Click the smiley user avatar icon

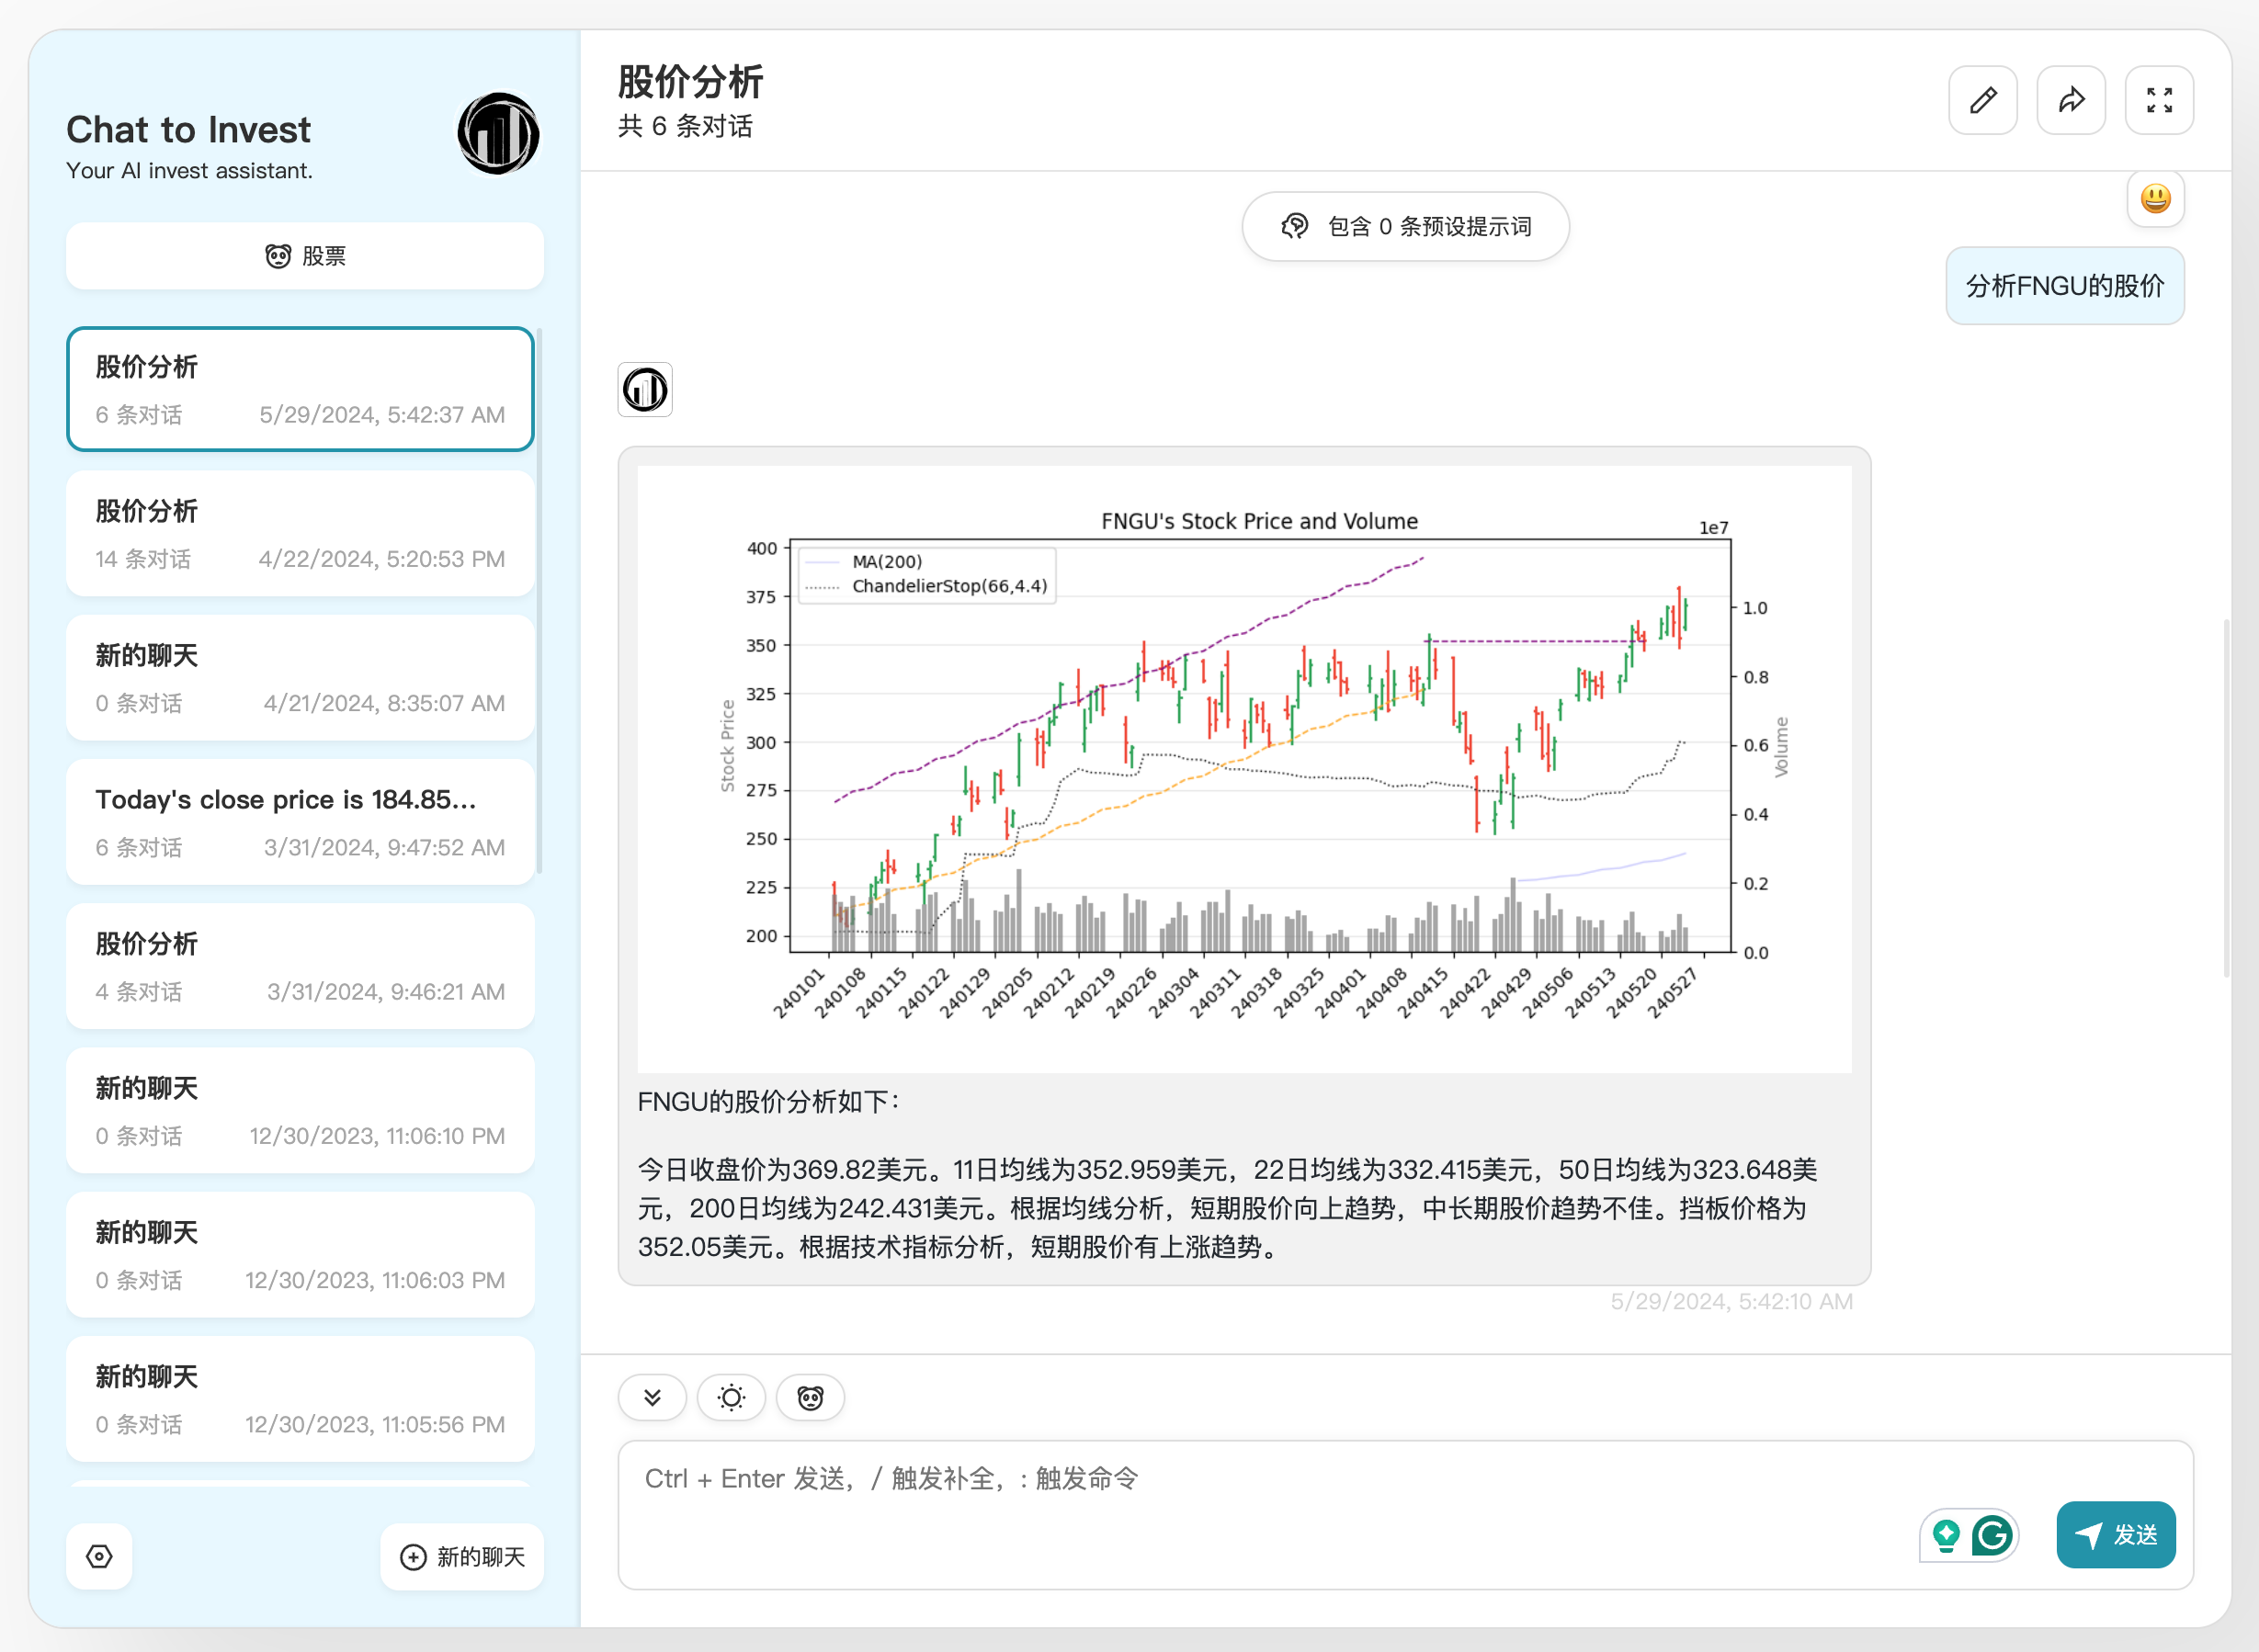pos(2155,198)
